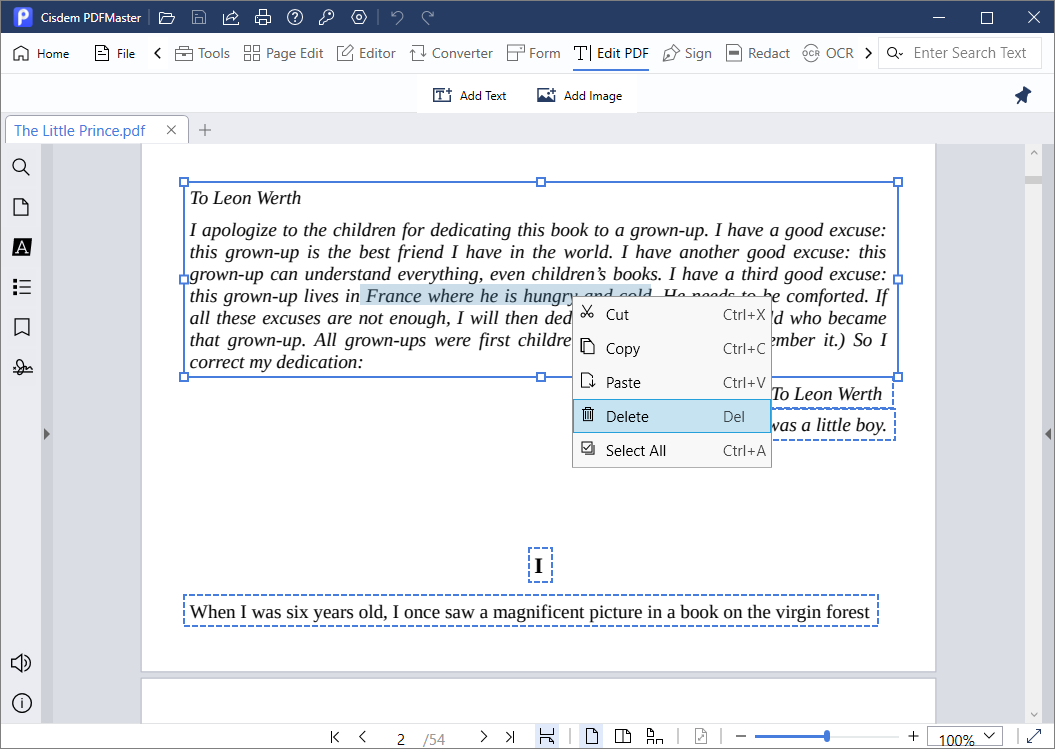The width and height of the screenshot is (1055, 749).
Task: Click the Add Text button
Action: click(469, 96)
